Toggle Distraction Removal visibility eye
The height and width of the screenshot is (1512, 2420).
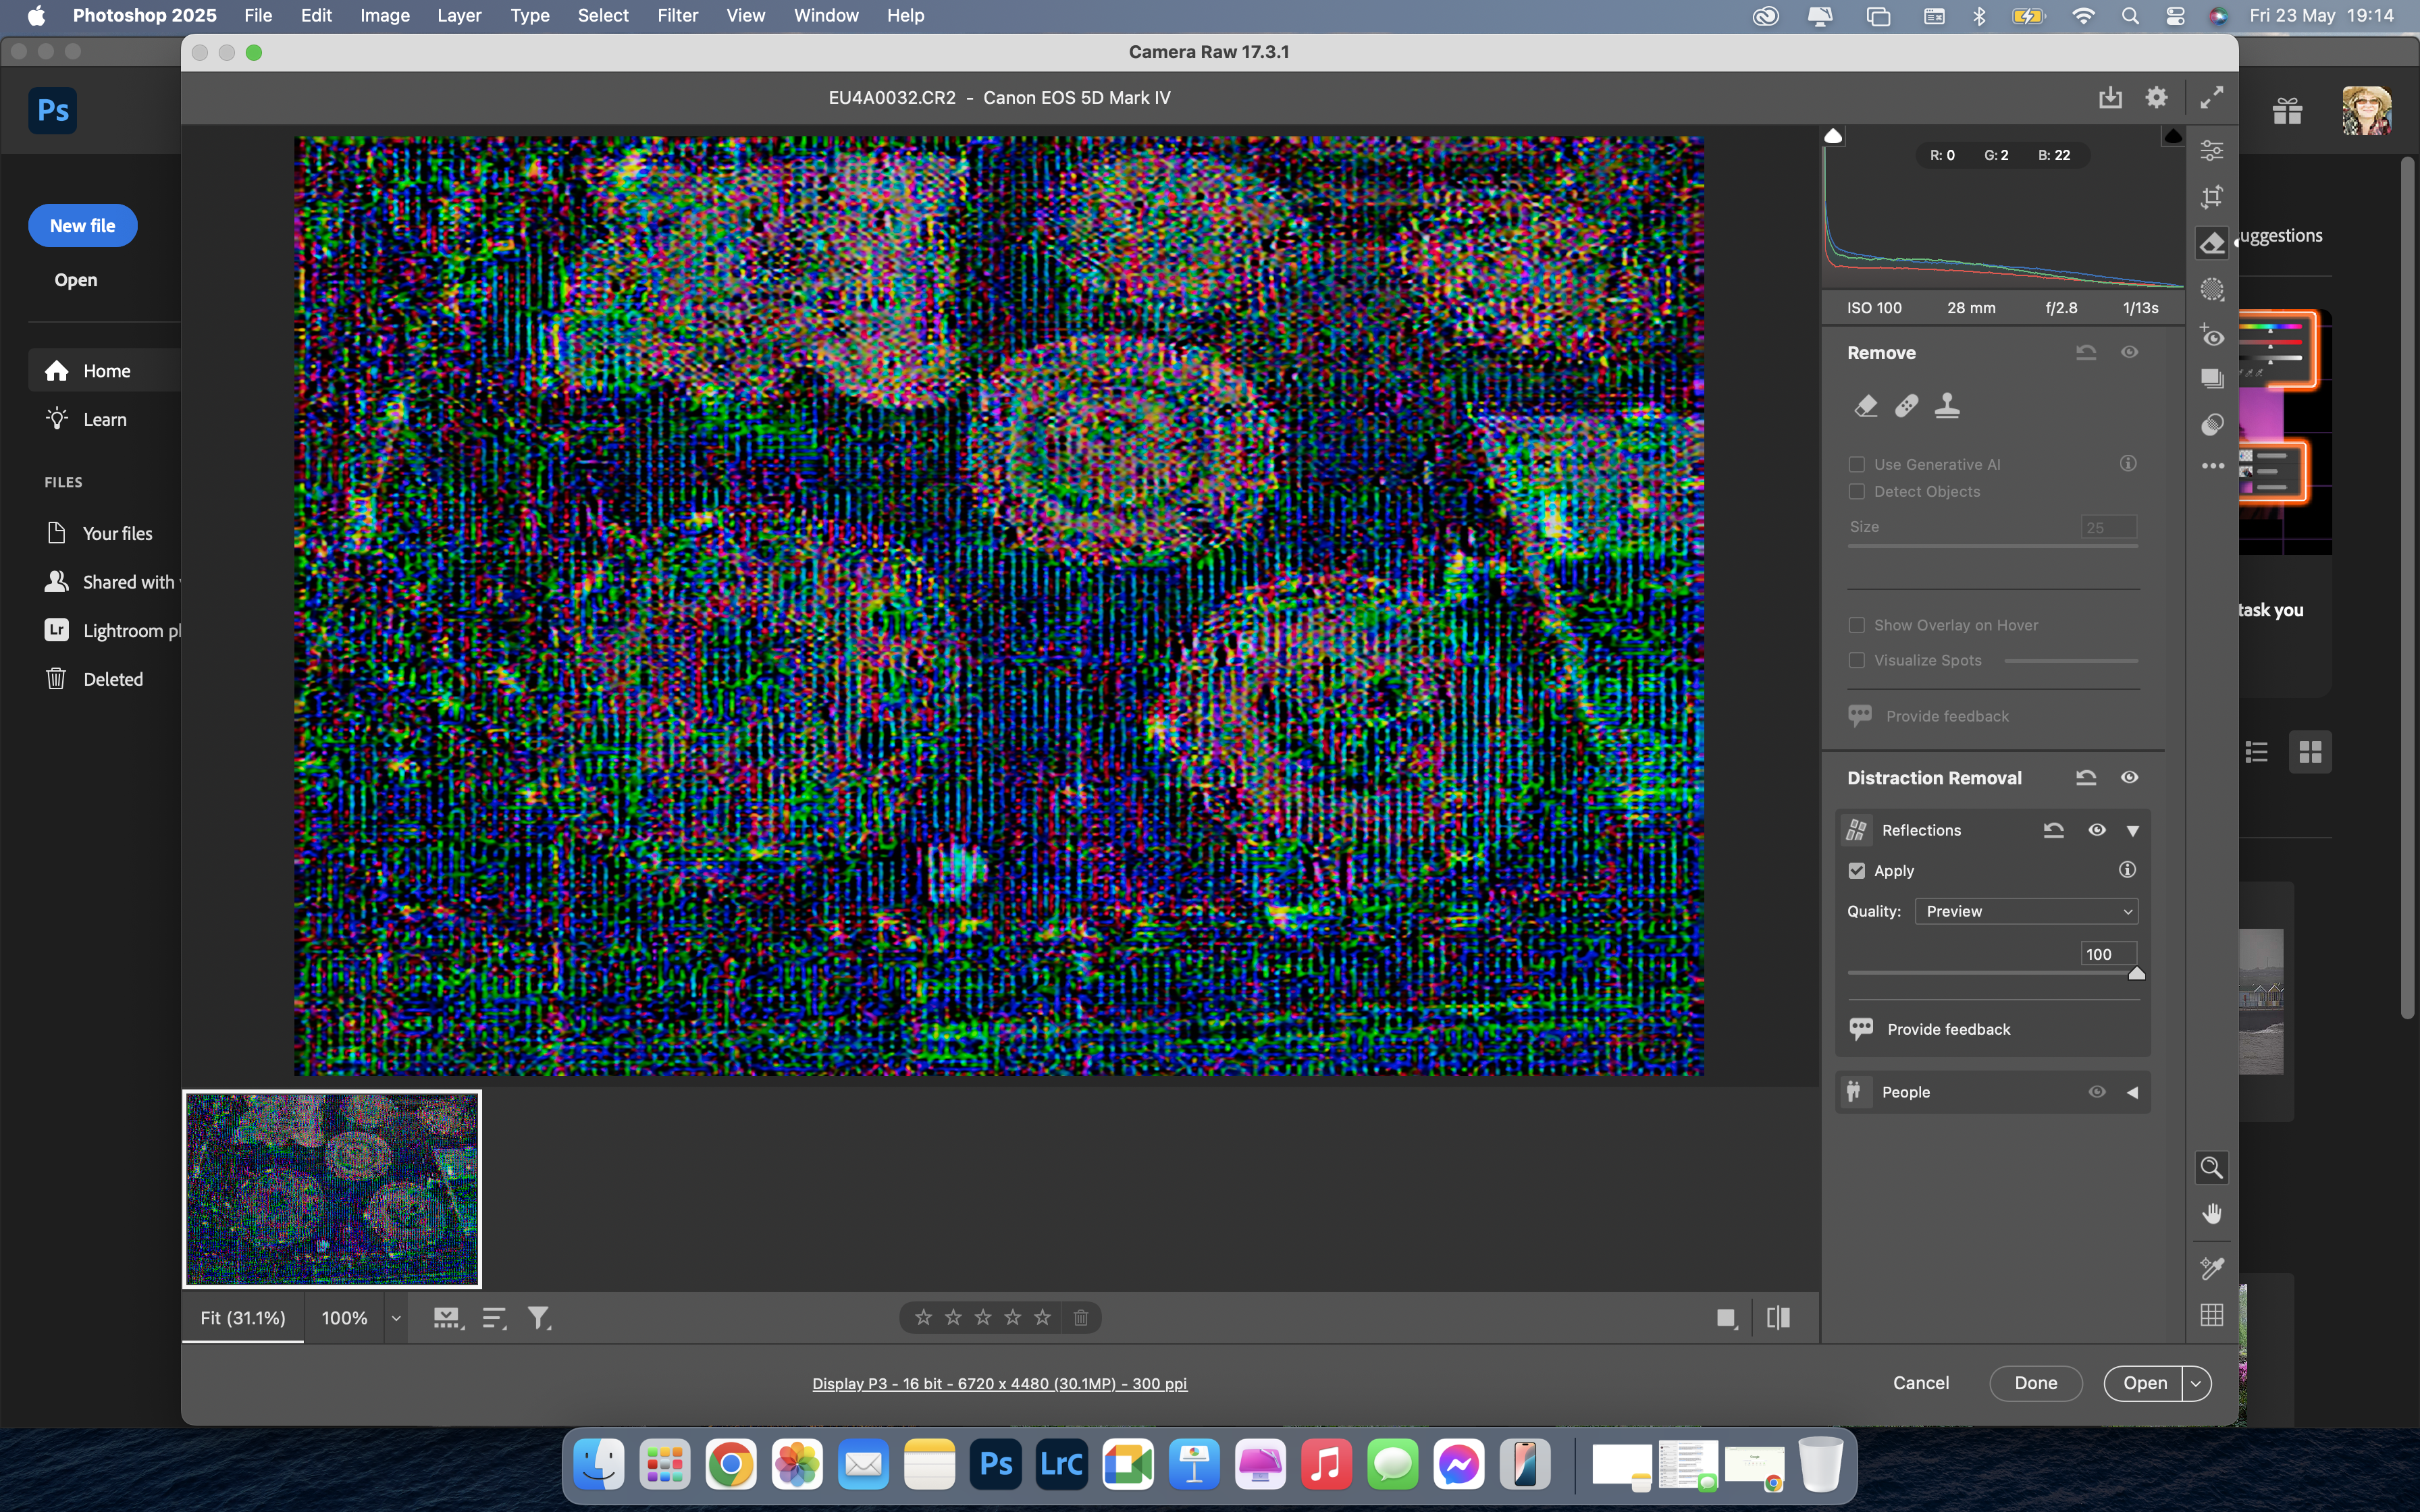point(2130,778)
